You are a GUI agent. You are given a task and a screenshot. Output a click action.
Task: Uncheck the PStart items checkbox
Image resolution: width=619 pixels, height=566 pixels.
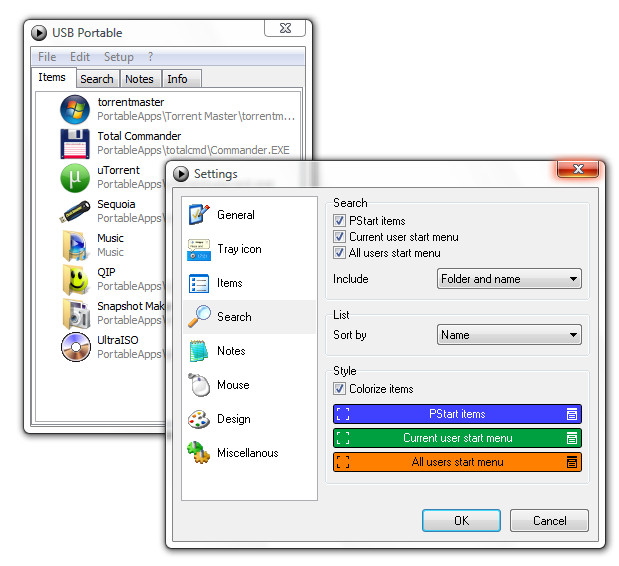click(339, 220)
